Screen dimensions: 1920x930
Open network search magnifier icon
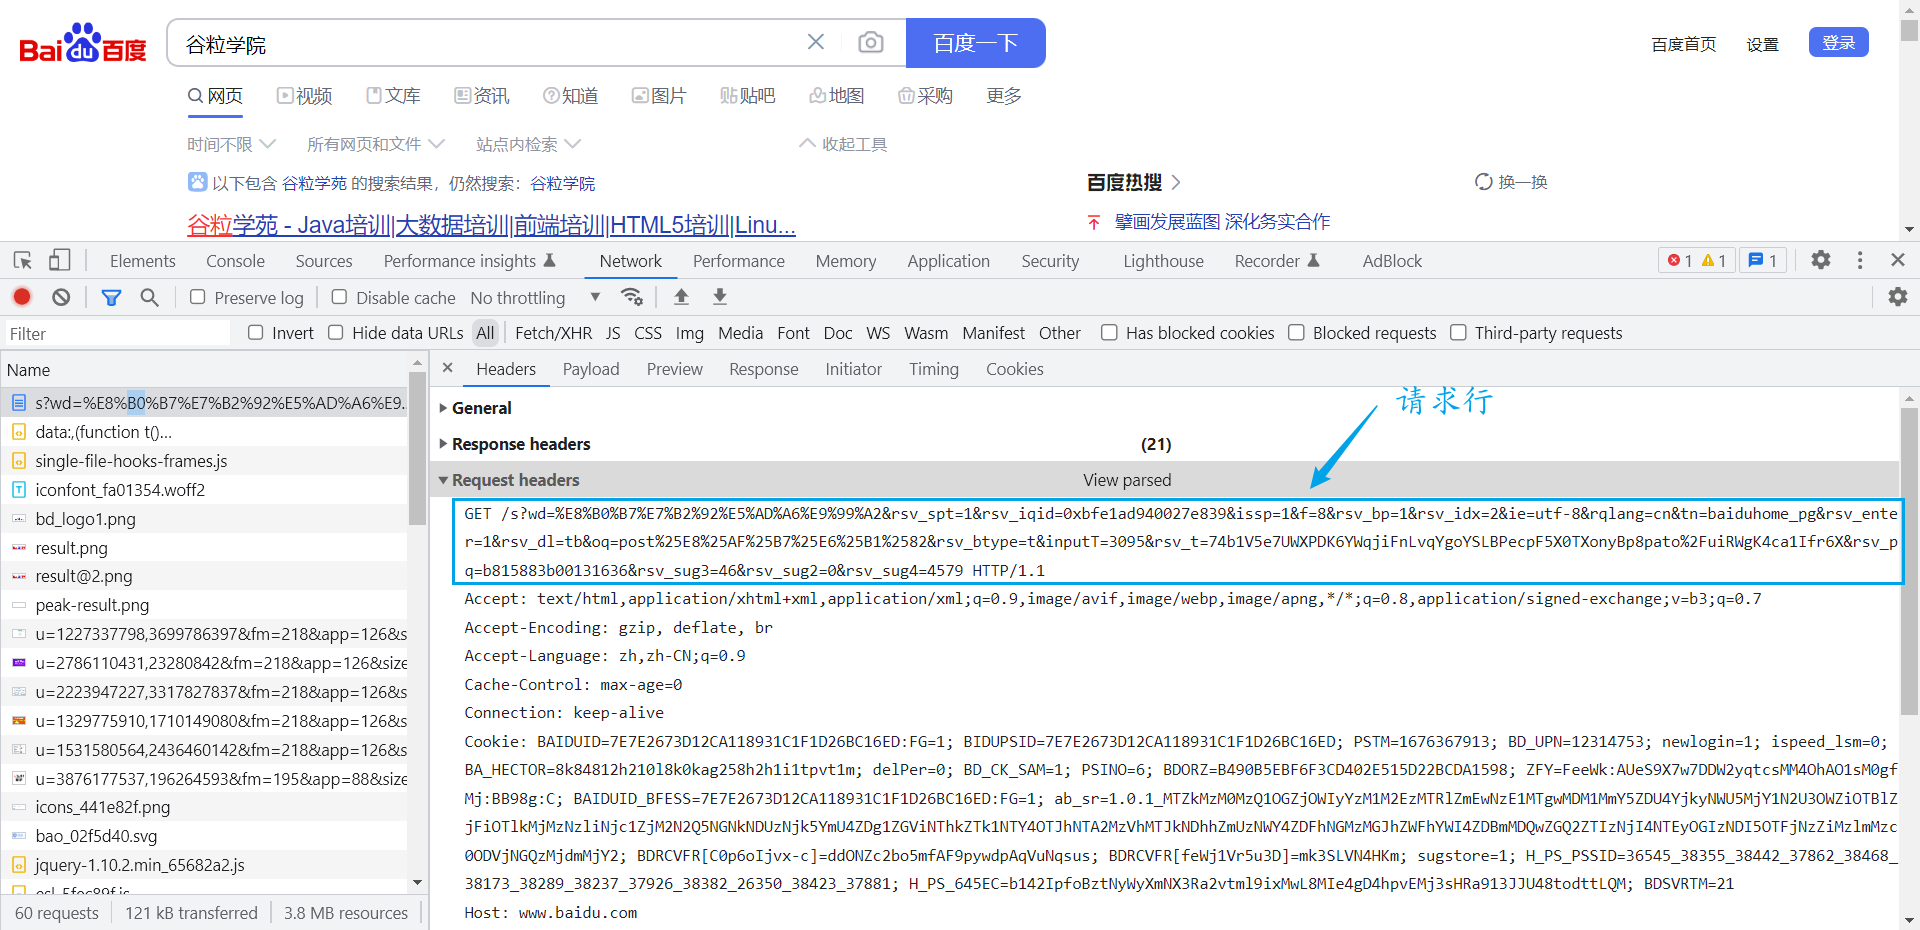tap(149, 297)
